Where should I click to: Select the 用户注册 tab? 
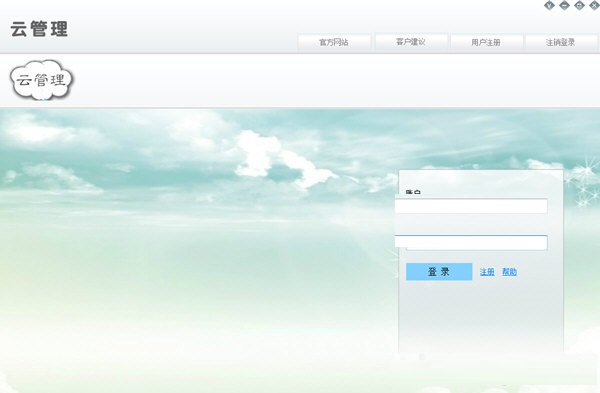click(x=486, y=42)
